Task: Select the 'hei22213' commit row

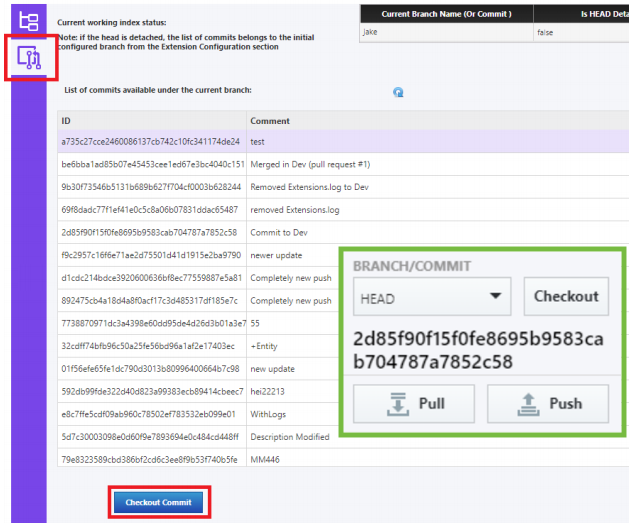Action: click(198, 392)
